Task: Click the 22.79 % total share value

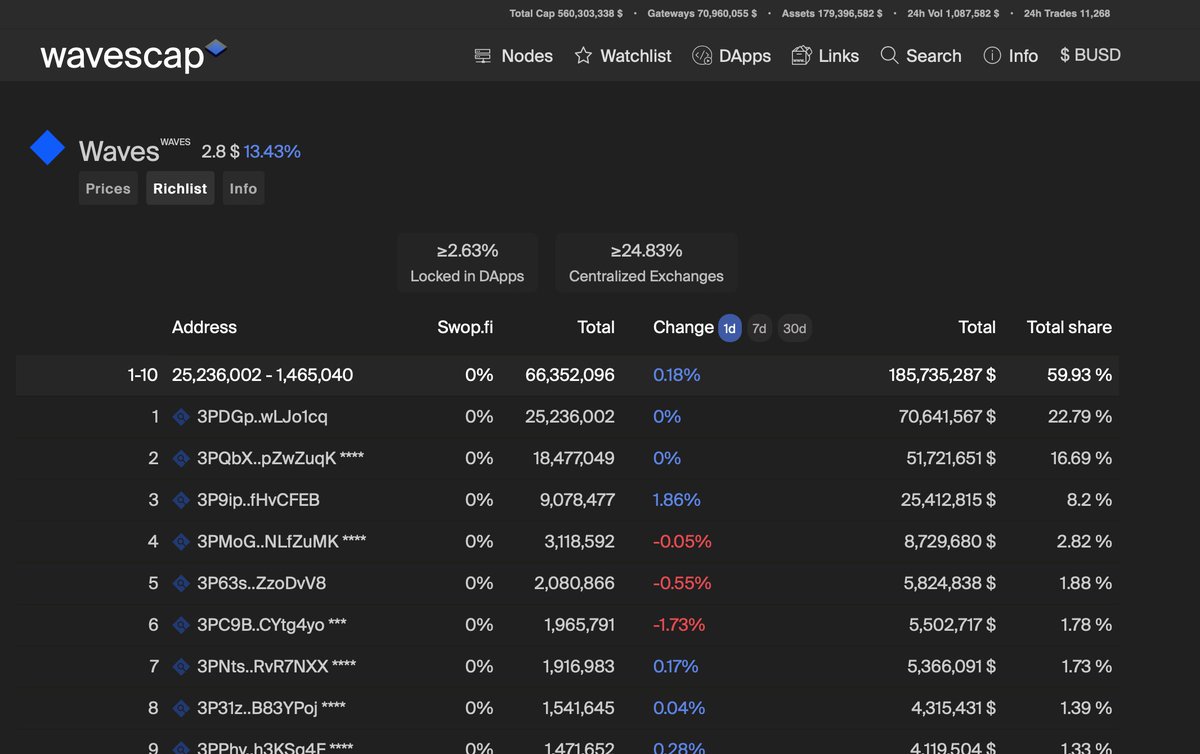Action: point(1080,417)
